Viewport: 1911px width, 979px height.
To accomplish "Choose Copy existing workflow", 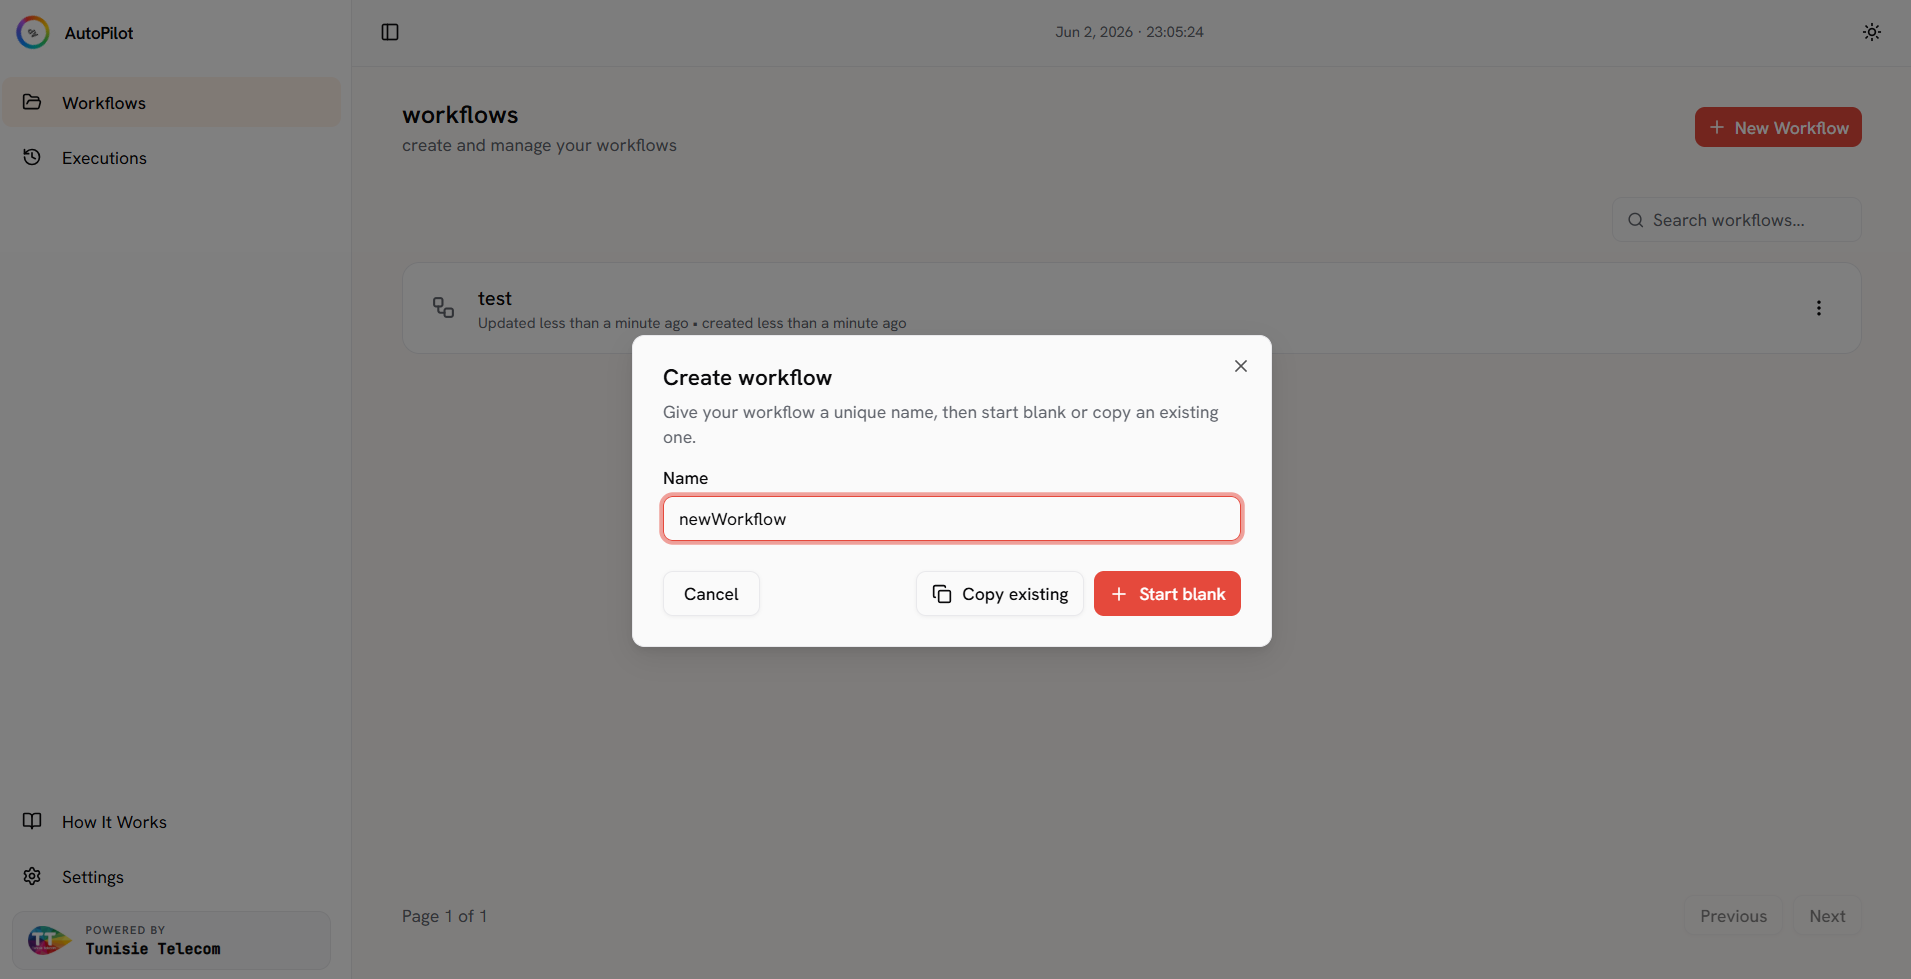I will click(1000, 594).
